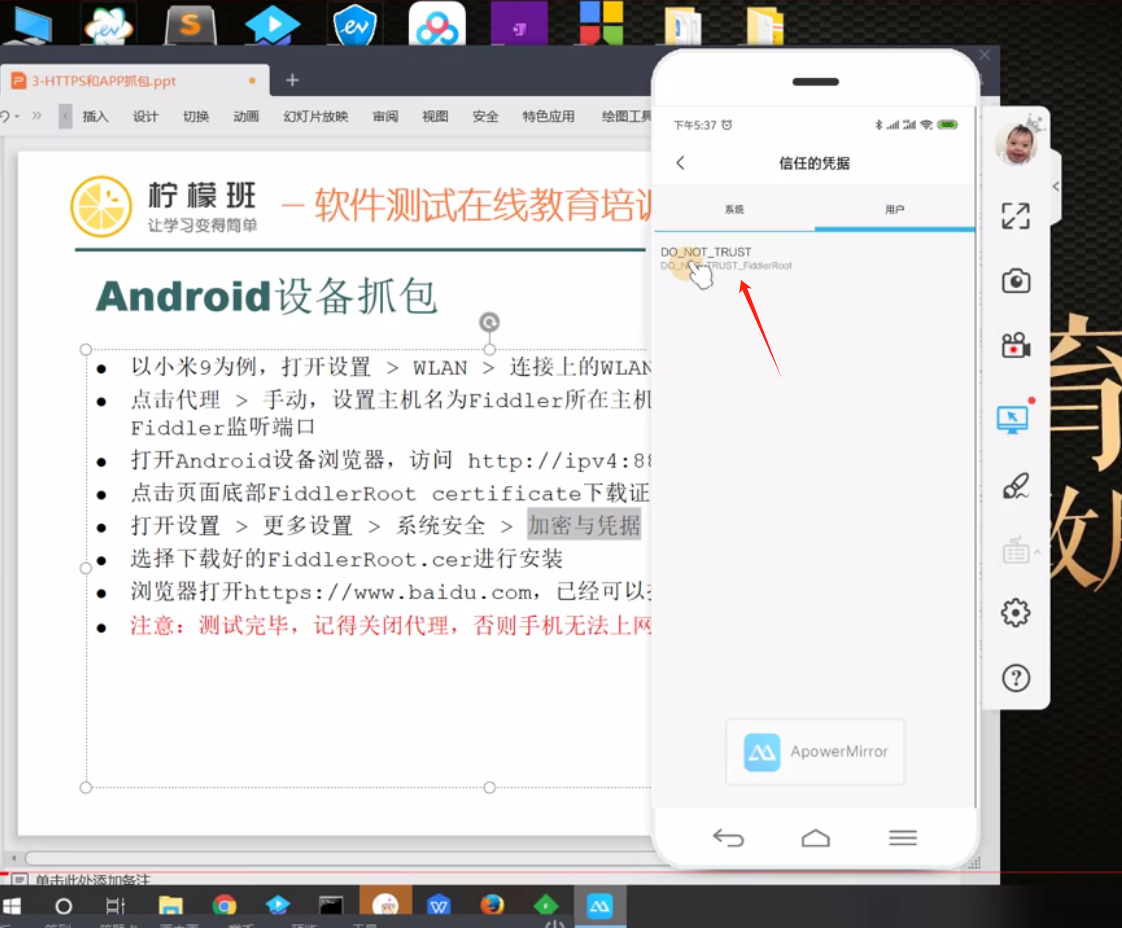
Task: Open the 特色应用 ribbon menu
Action: tap(548, 117)
